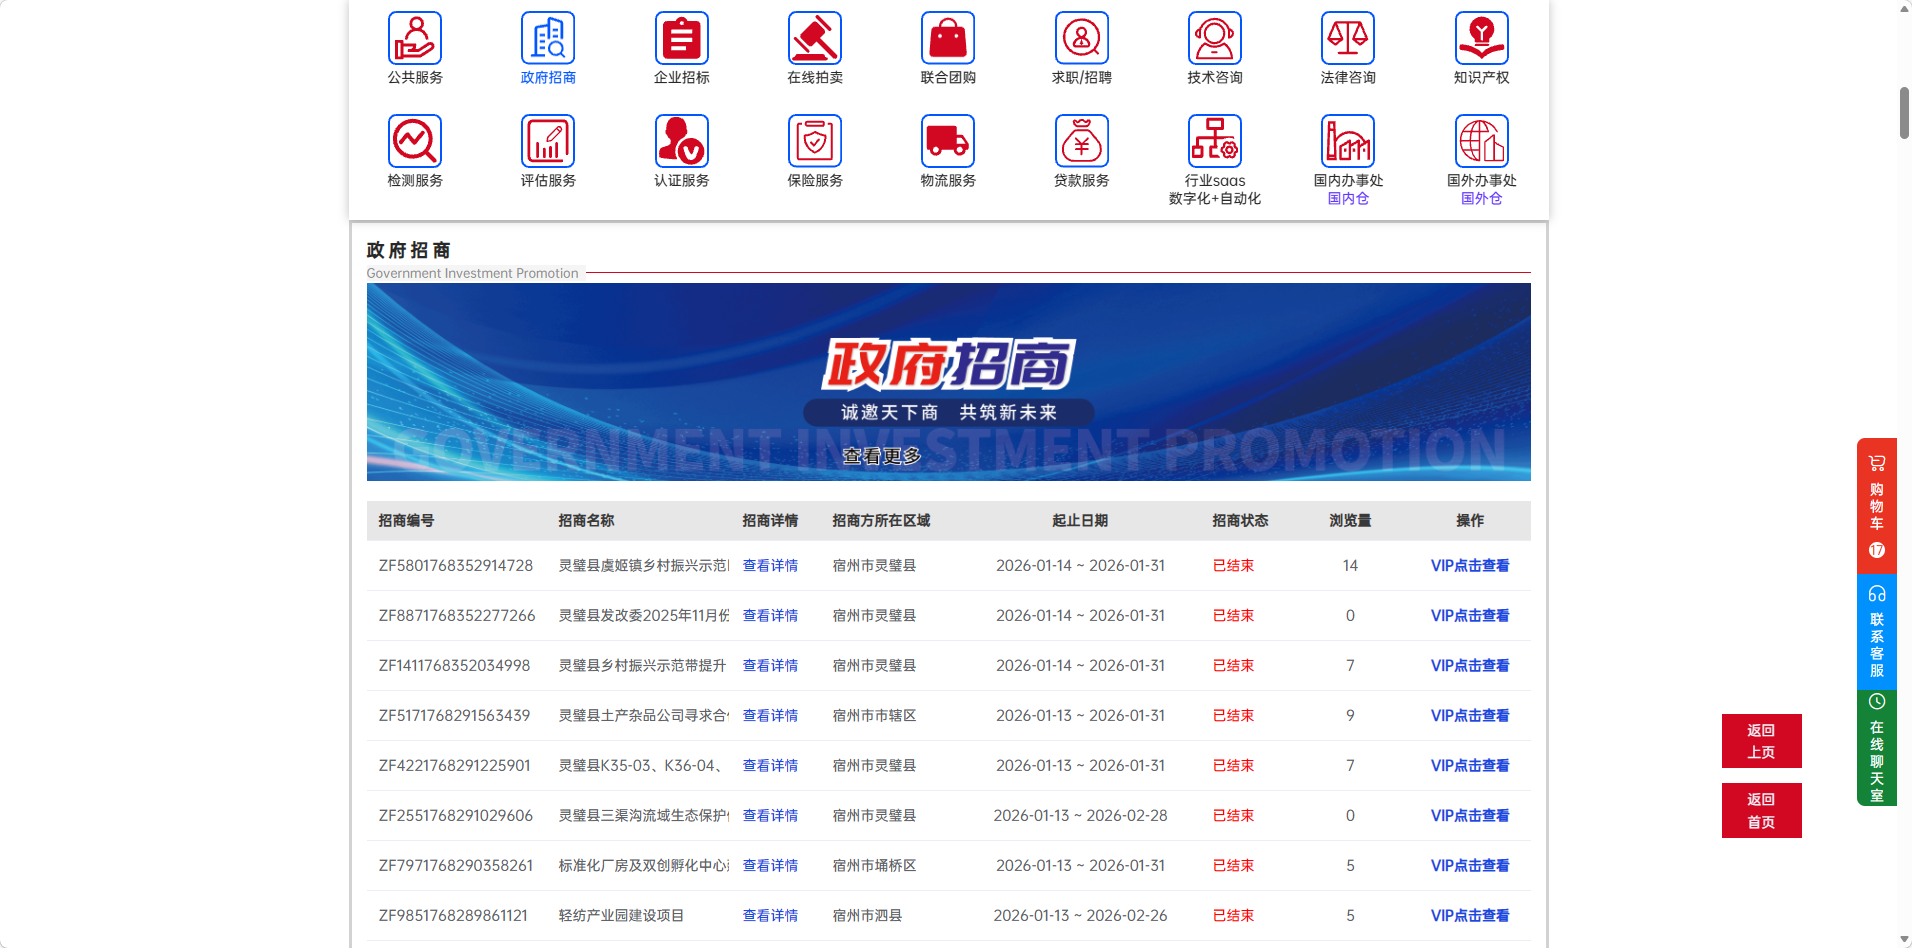Select the 企业招标 enterprise bidding icon

pyautogui.click(x=681, y=39)
